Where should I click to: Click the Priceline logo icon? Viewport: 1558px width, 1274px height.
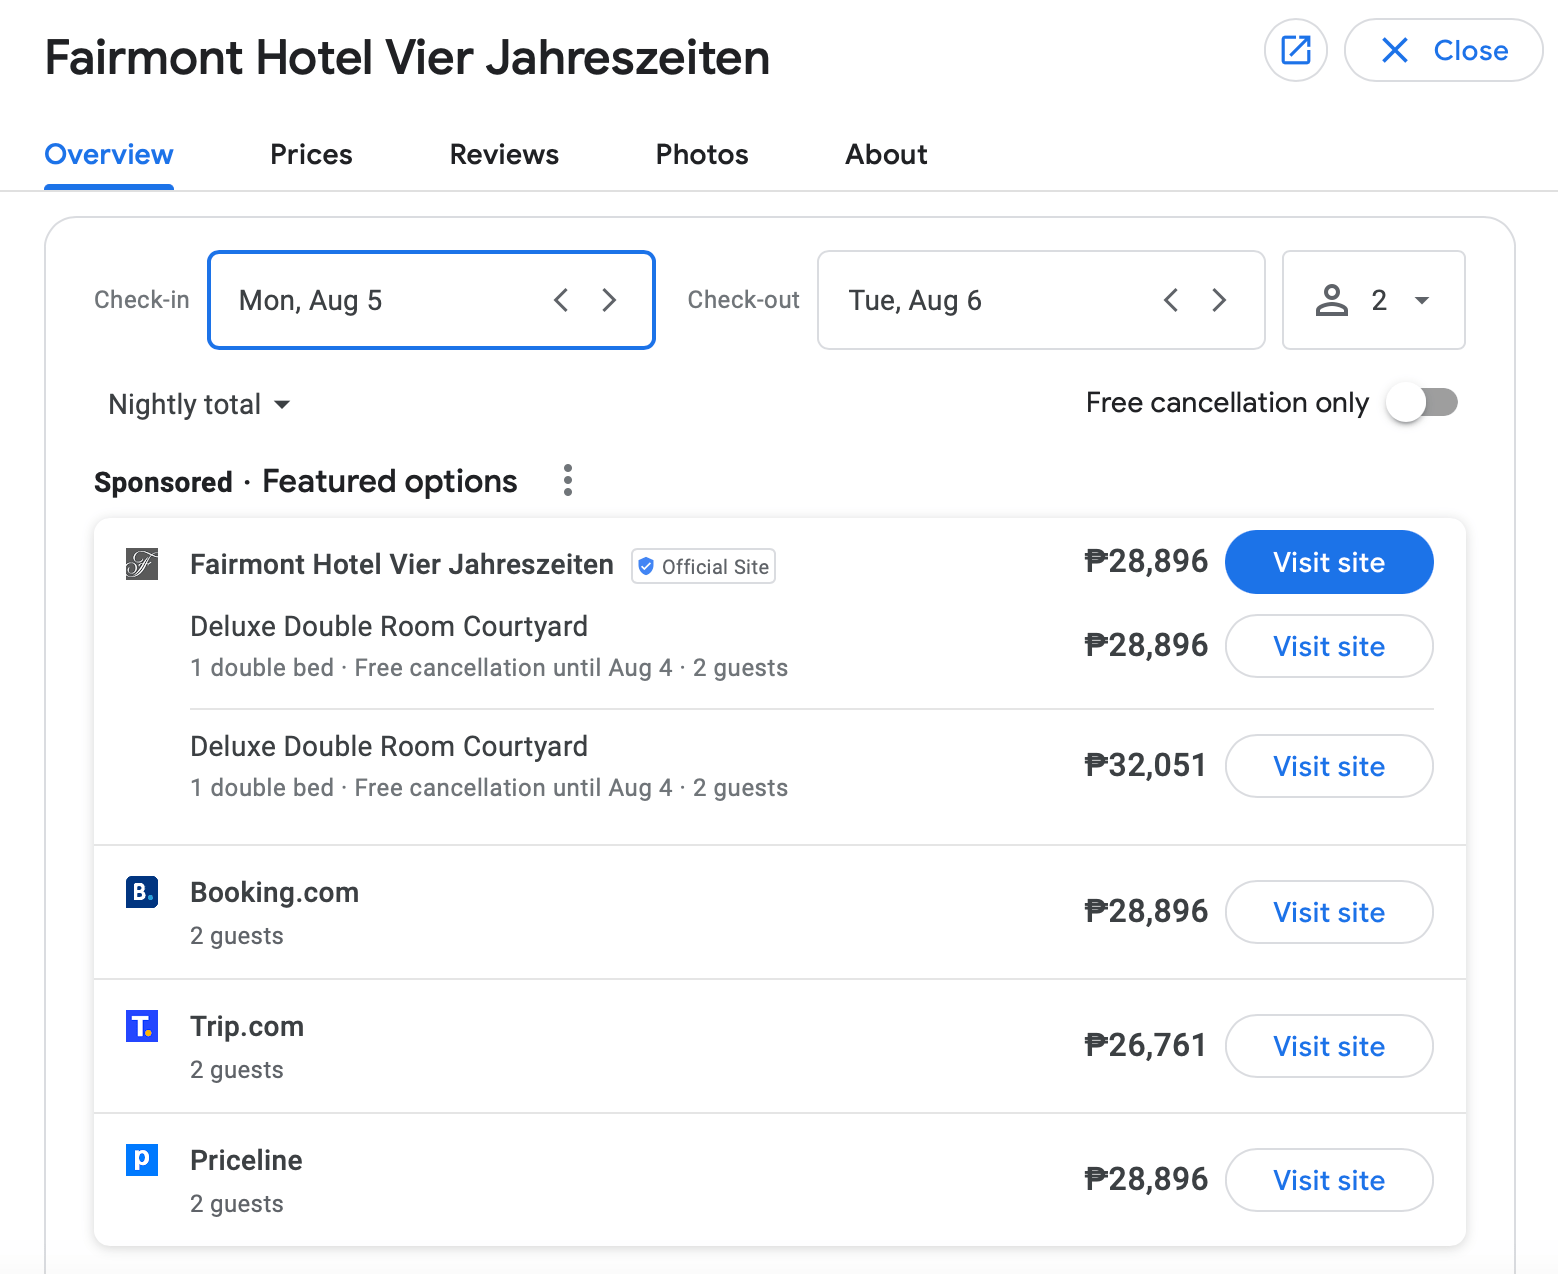142,1160
